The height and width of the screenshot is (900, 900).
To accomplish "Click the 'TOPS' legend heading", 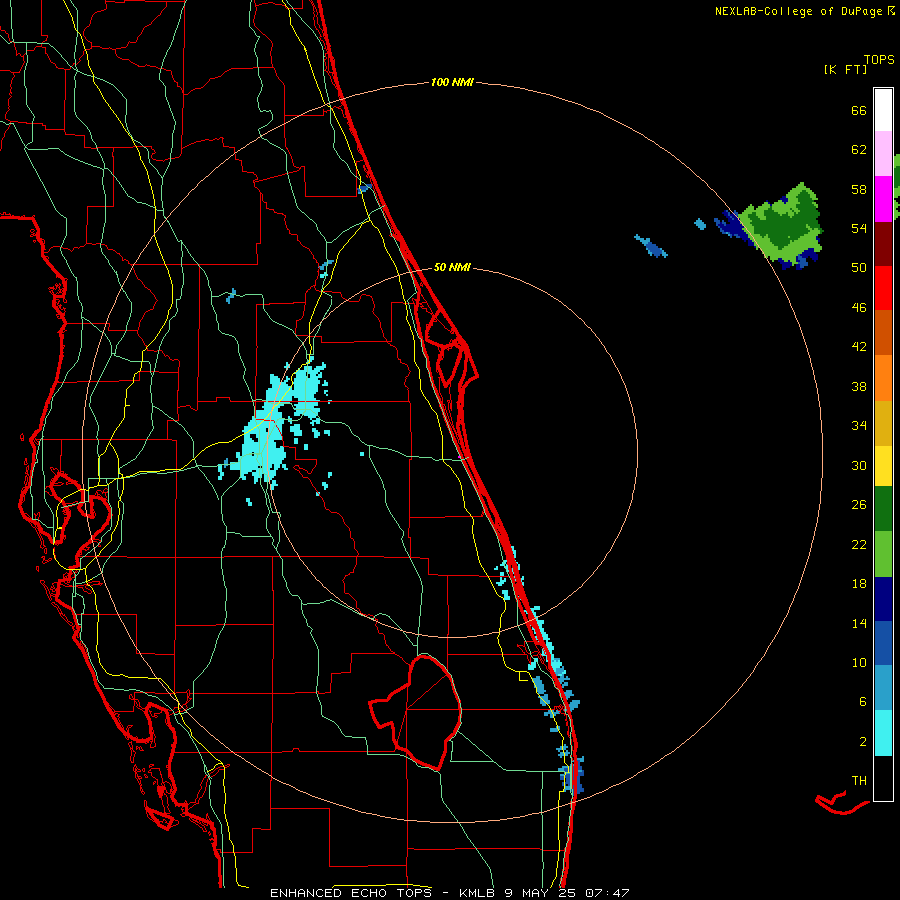I will tap(879, 59).
